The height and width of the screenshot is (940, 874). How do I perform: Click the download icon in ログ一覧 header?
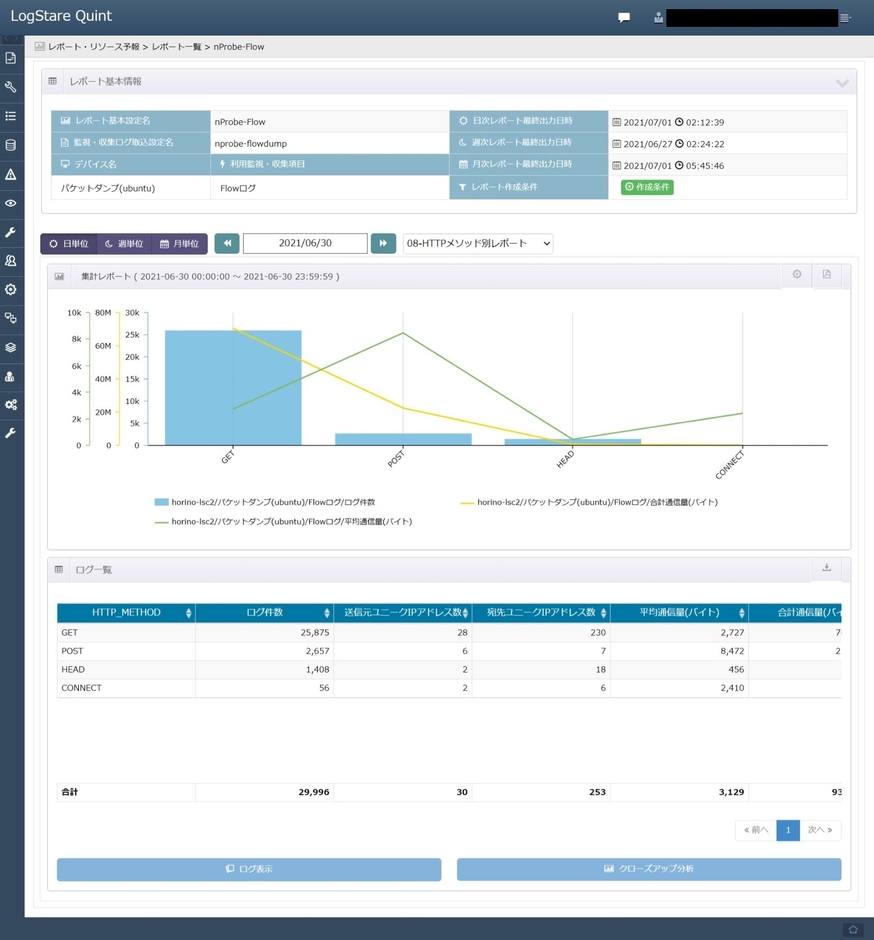[x=826, y=568]
